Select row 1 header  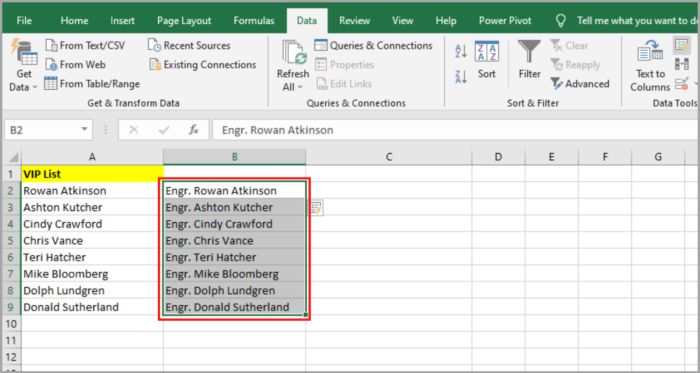coord(12,174)
